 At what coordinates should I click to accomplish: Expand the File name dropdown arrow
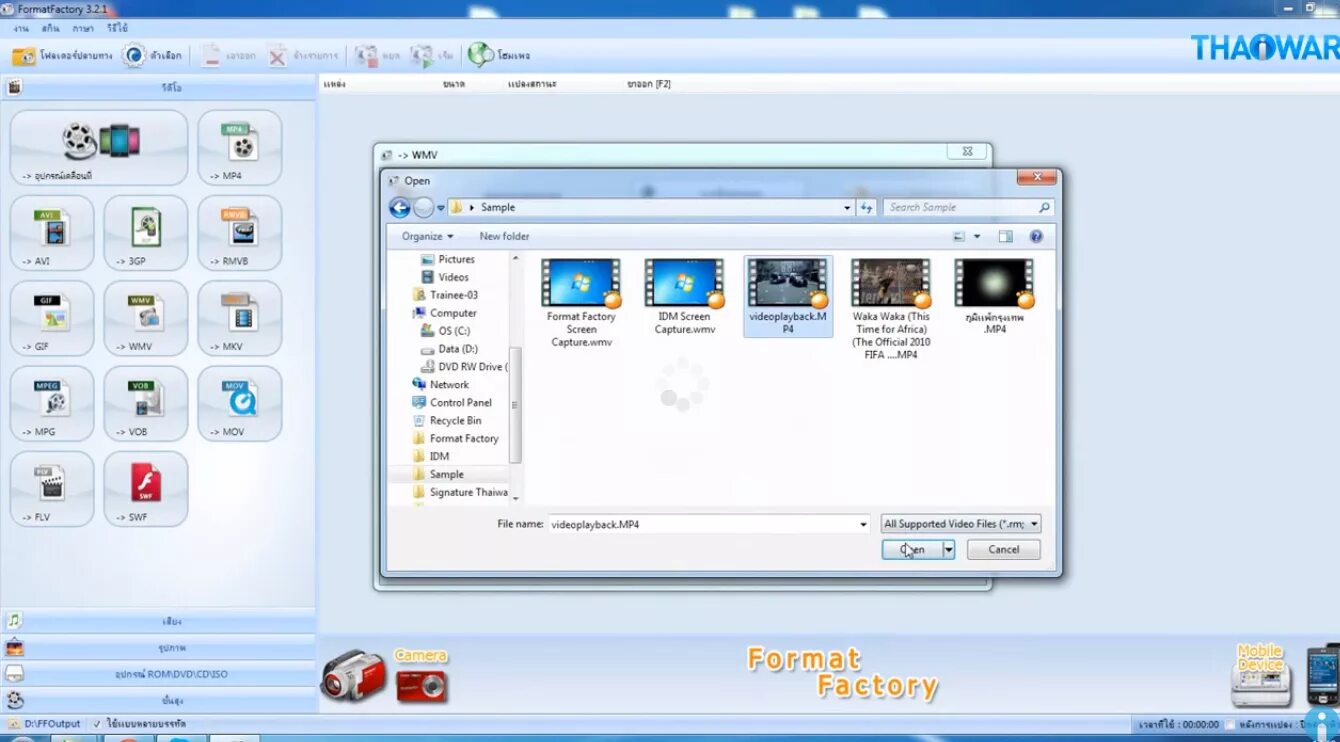coord(863,523)
